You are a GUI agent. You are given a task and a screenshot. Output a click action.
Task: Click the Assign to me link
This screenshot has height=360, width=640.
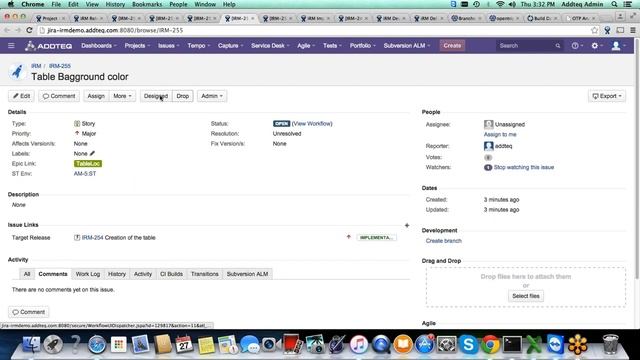(500, 134)
